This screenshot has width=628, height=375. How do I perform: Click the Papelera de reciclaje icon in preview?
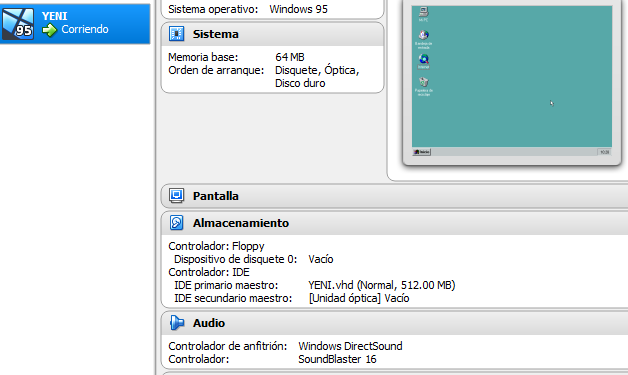pos(423,87)
